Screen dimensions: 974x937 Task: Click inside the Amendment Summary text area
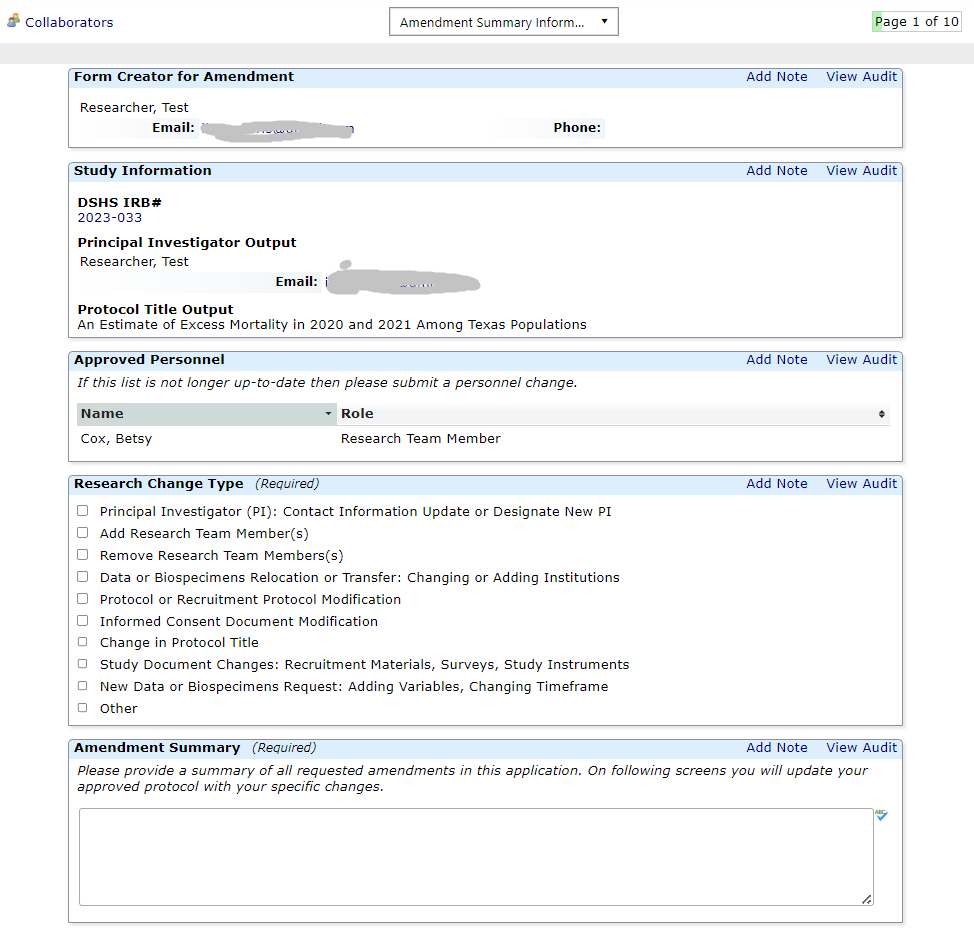click(x=476, y=857)
